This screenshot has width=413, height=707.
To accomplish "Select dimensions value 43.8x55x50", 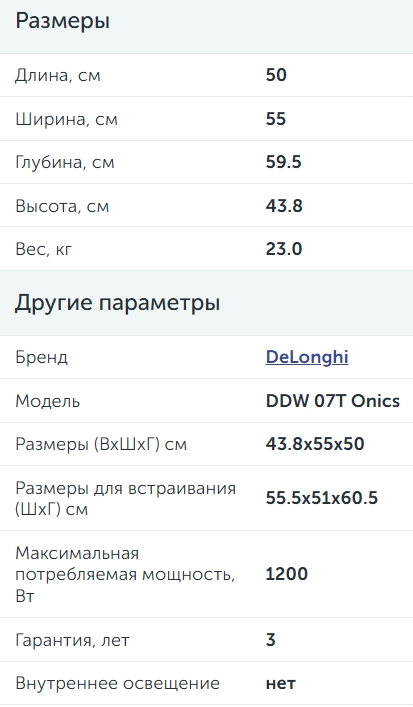I will (x=315, y=444).
